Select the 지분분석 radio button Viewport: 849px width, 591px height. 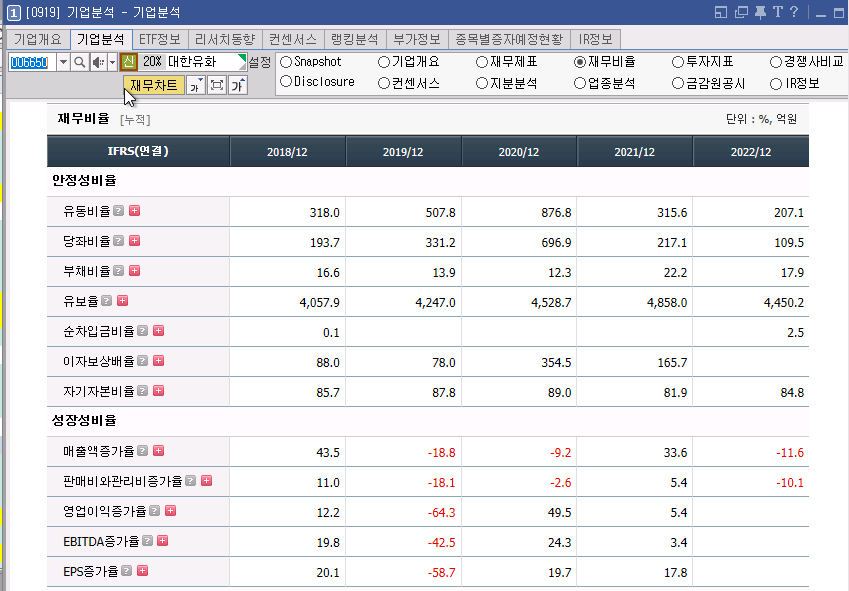[x=482, y=83]
